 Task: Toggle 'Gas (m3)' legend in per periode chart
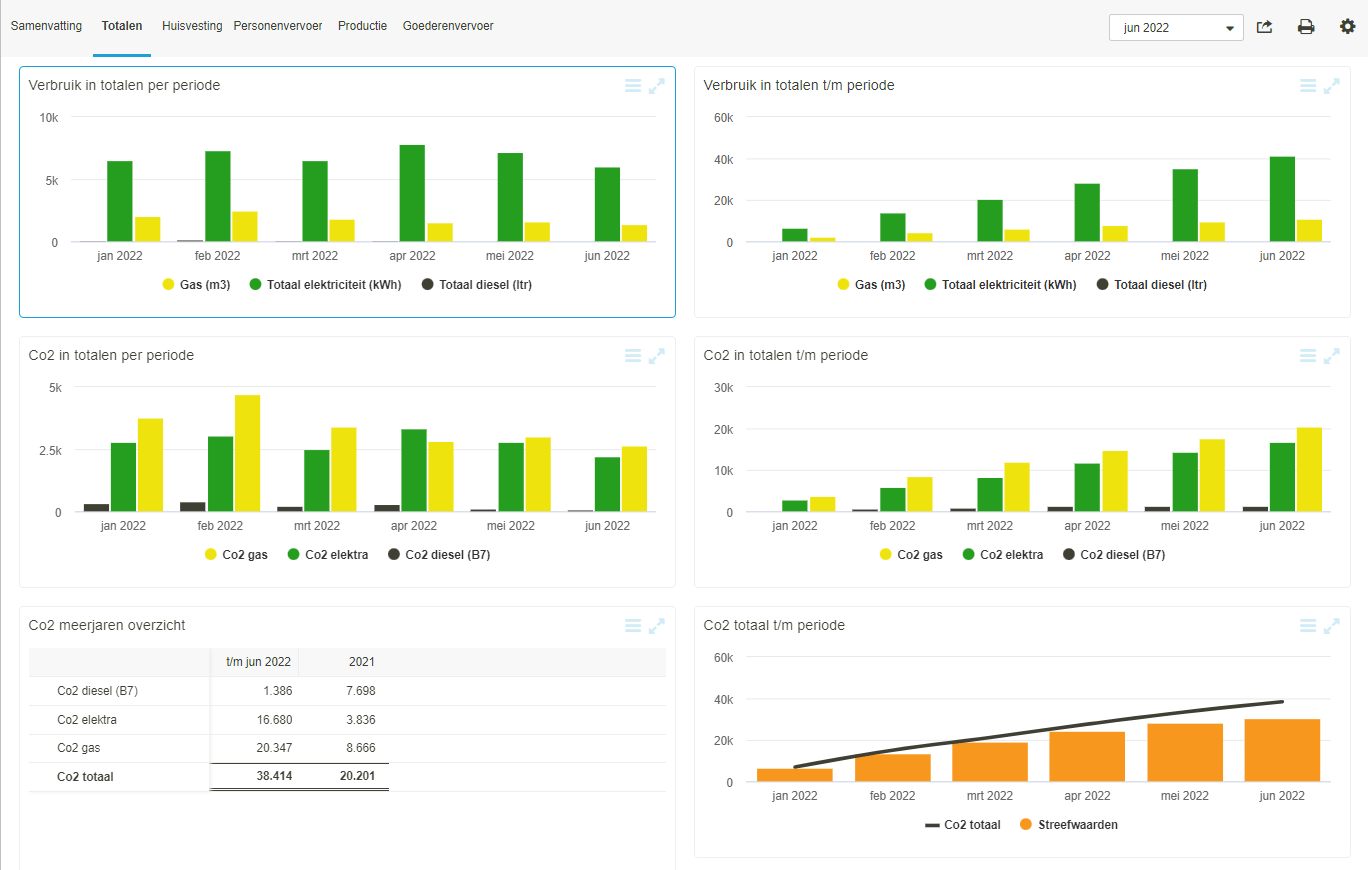[197, 285]
